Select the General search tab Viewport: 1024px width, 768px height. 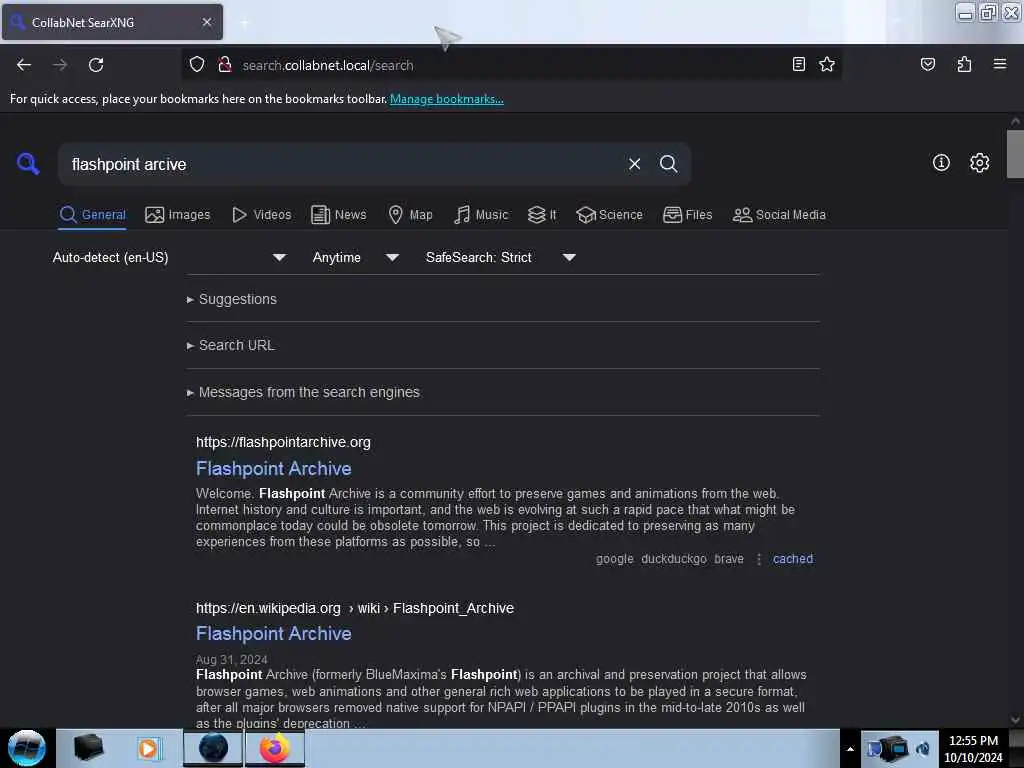click(93, 214)
